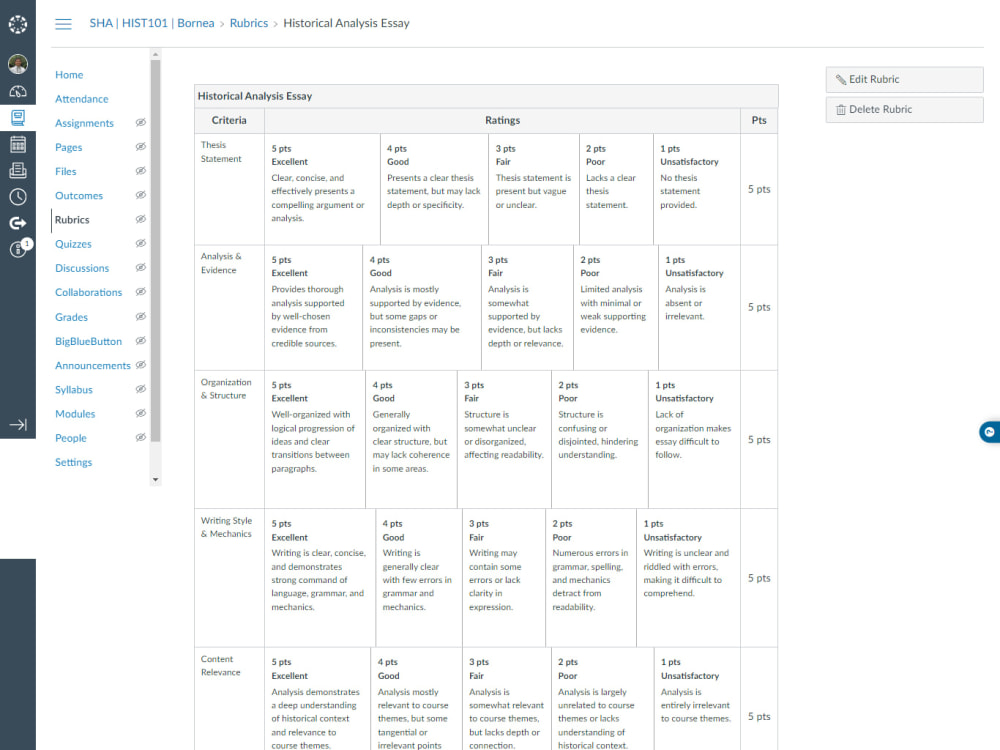
Task: Click the Content Relevance criterion cell
Action: [x=229, y=699]
